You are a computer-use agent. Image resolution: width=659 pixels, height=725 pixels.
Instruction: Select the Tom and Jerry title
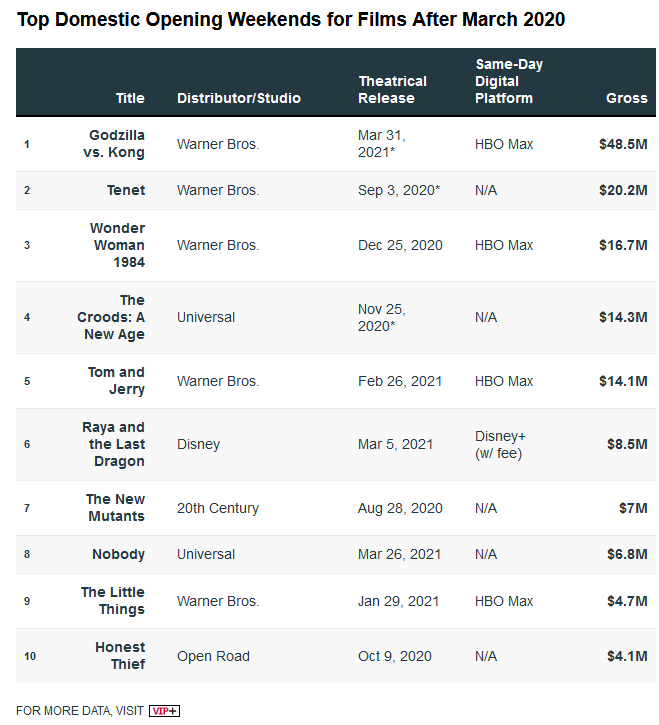pos(116,381)
